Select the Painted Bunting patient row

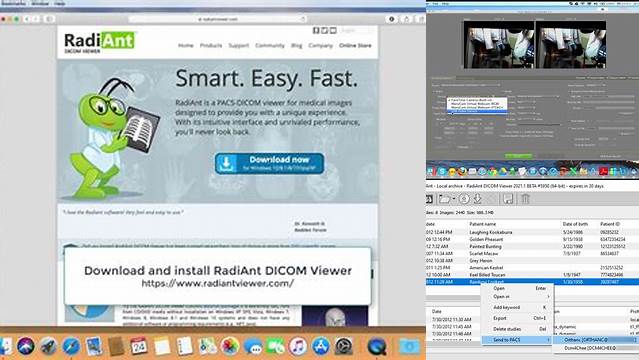coord(532,246)
